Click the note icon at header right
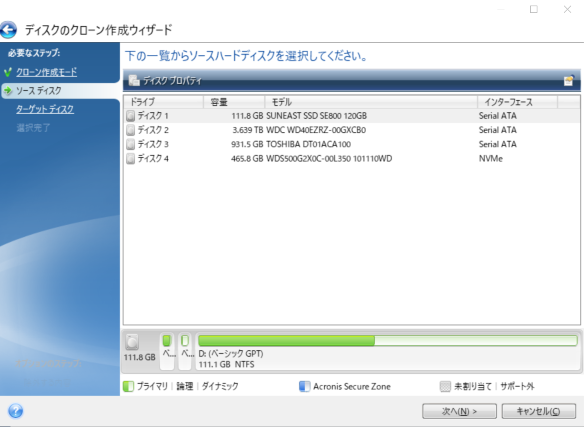Screen dimensions: 584x427 (x=568, y=80)
